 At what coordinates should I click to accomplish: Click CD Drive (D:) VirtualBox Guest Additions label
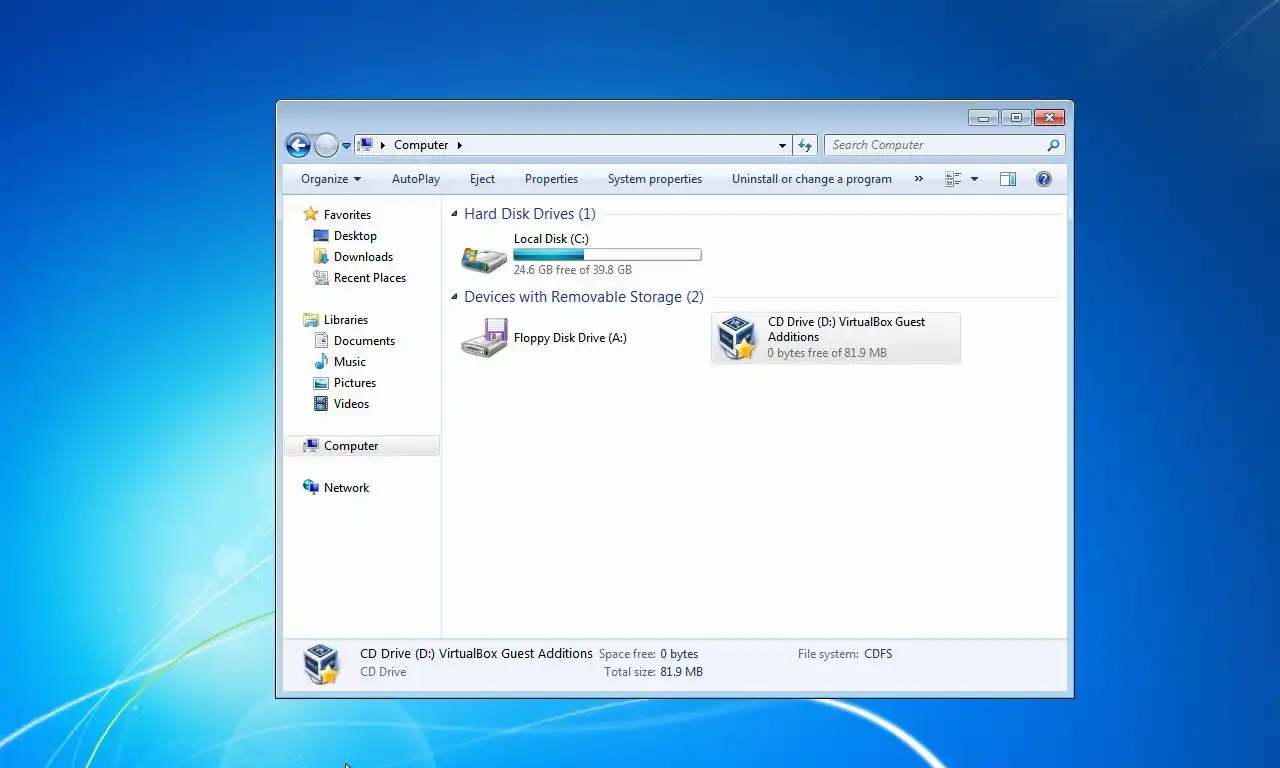tap(846, 329)
